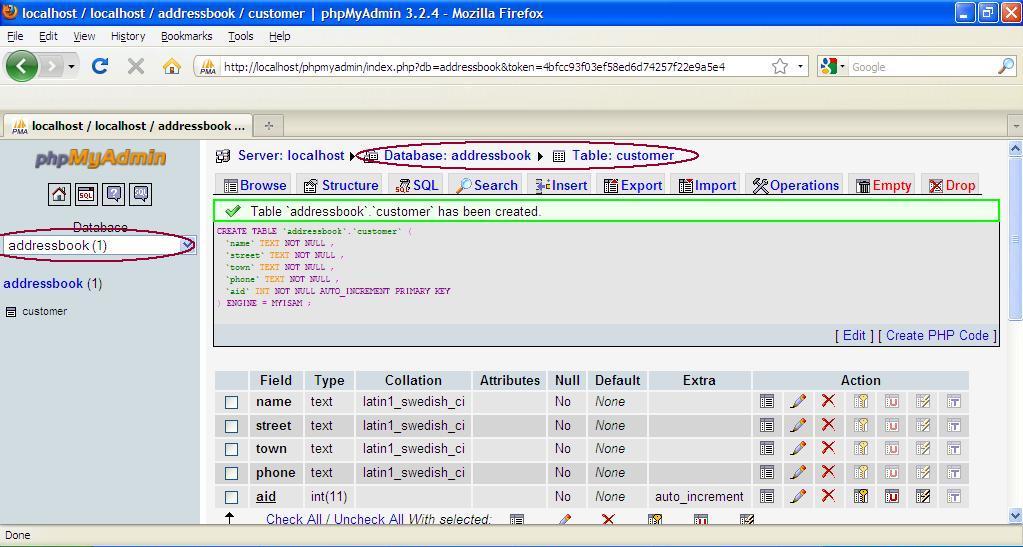This screenshot has height=547, width=1023.
Task: Edit the name field with pencil icon
Action: 798,401
